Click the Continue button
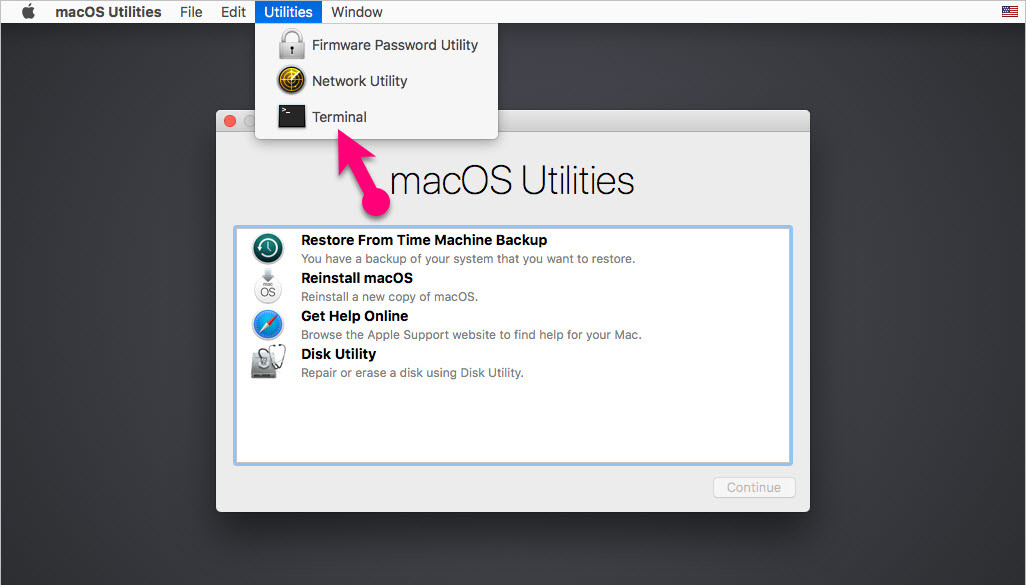This screenshot has height=585, width=1026. click(x=754, y=488)
